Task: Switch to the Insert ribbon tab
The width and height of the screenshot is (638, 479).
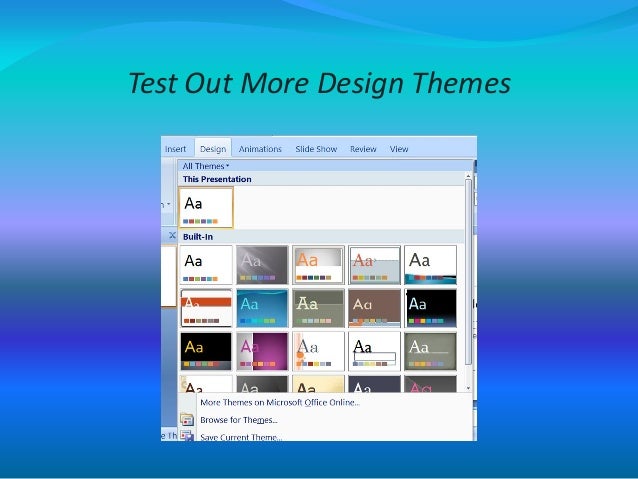Action: 175,149
